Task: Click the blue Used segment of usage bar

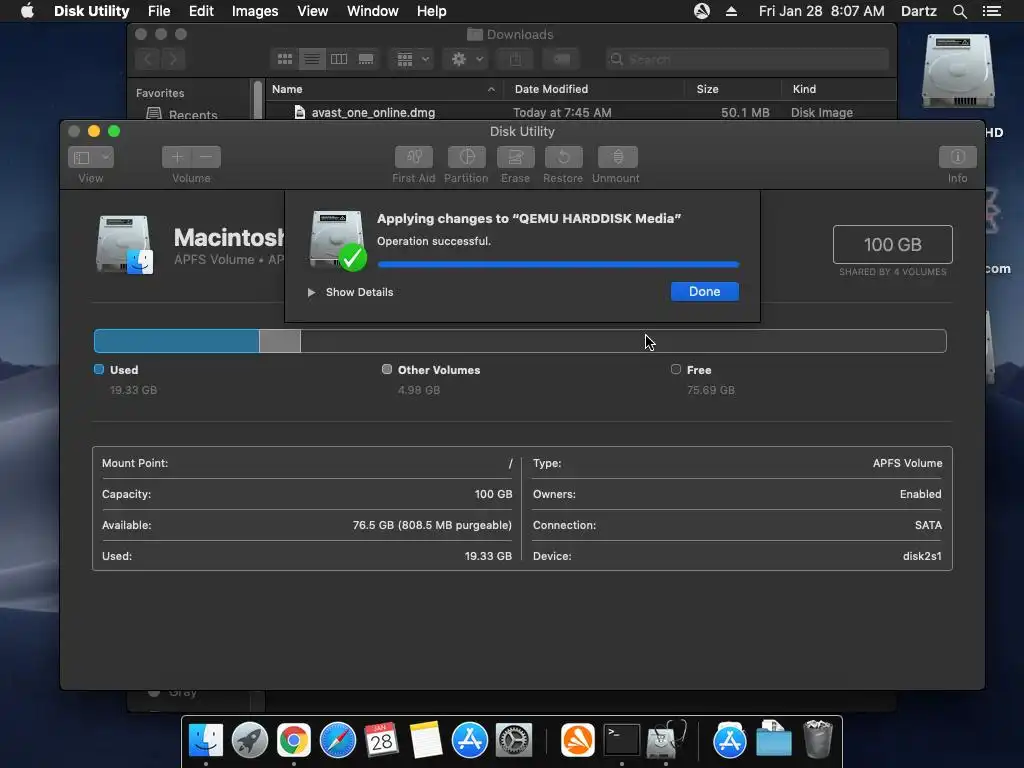Action: click(176, 341)
